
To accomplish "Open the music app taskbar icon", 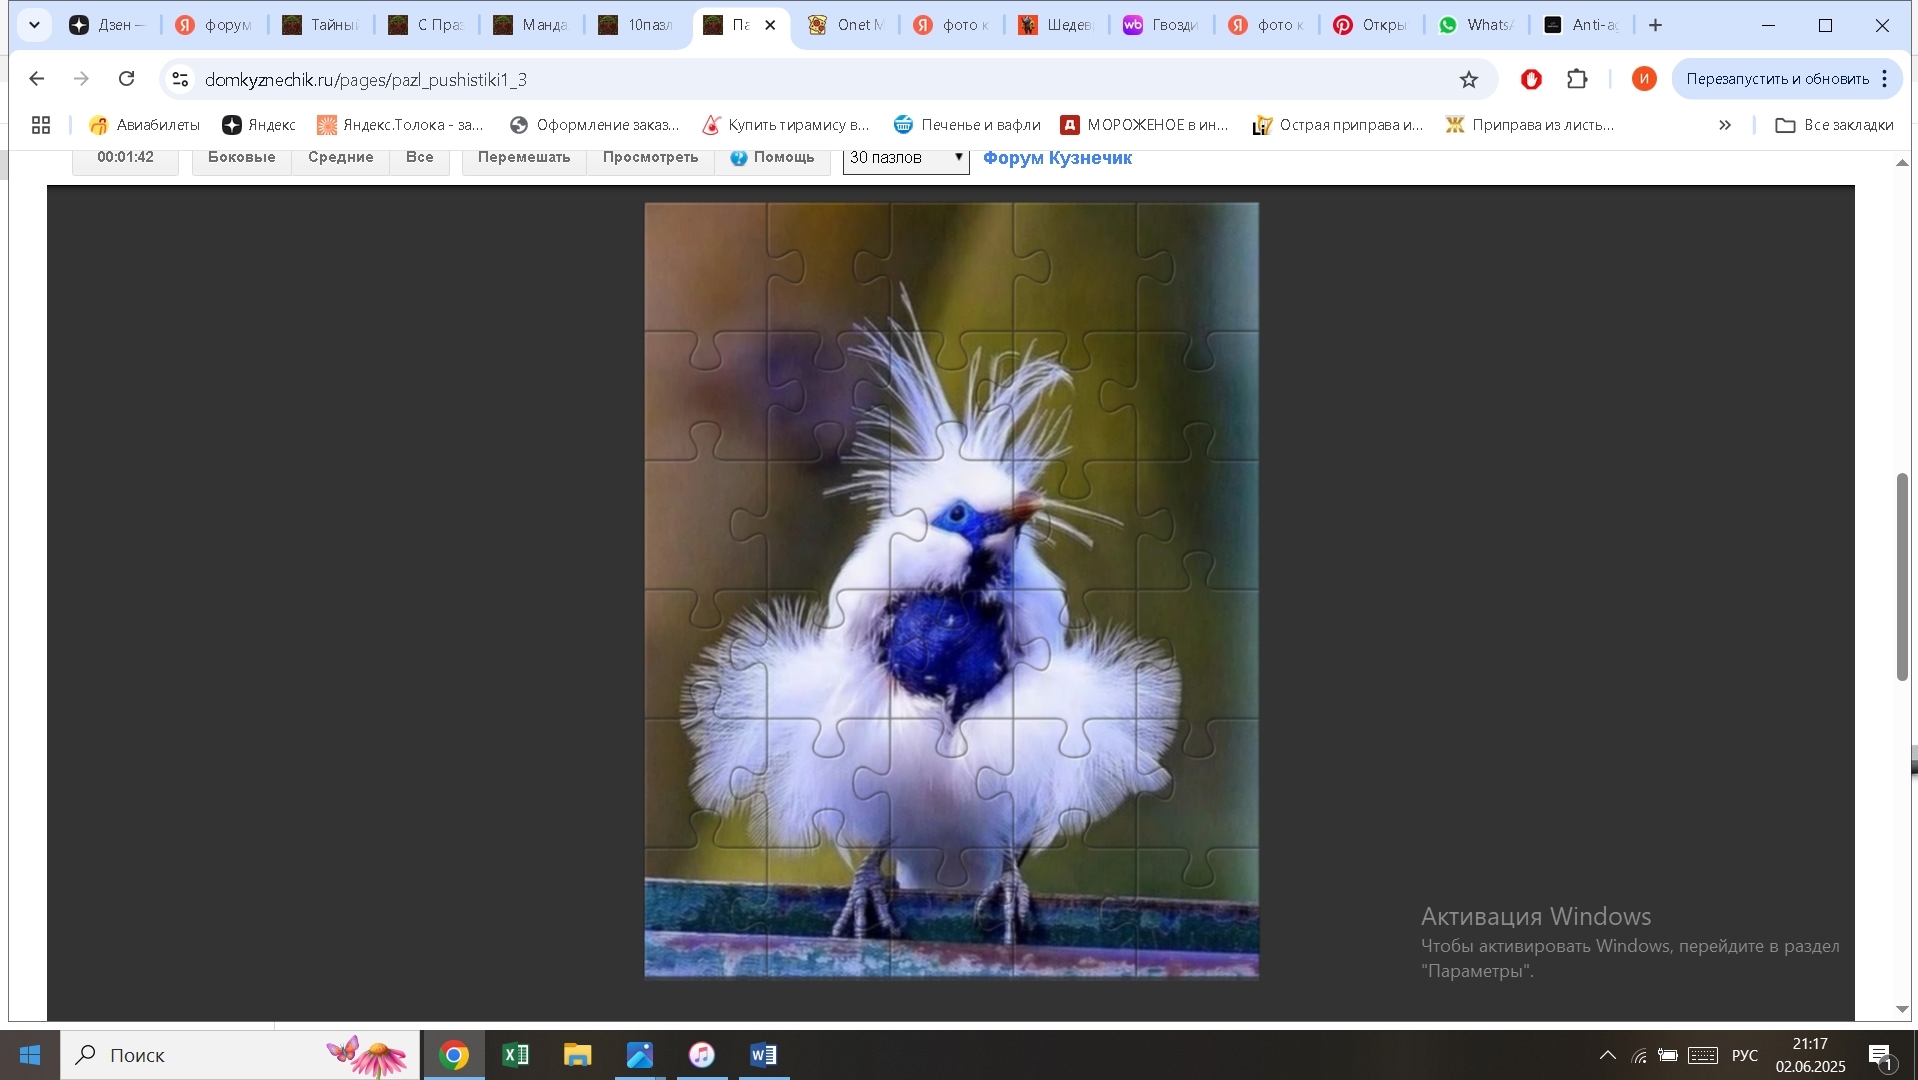I will (x=702, y=1055).
